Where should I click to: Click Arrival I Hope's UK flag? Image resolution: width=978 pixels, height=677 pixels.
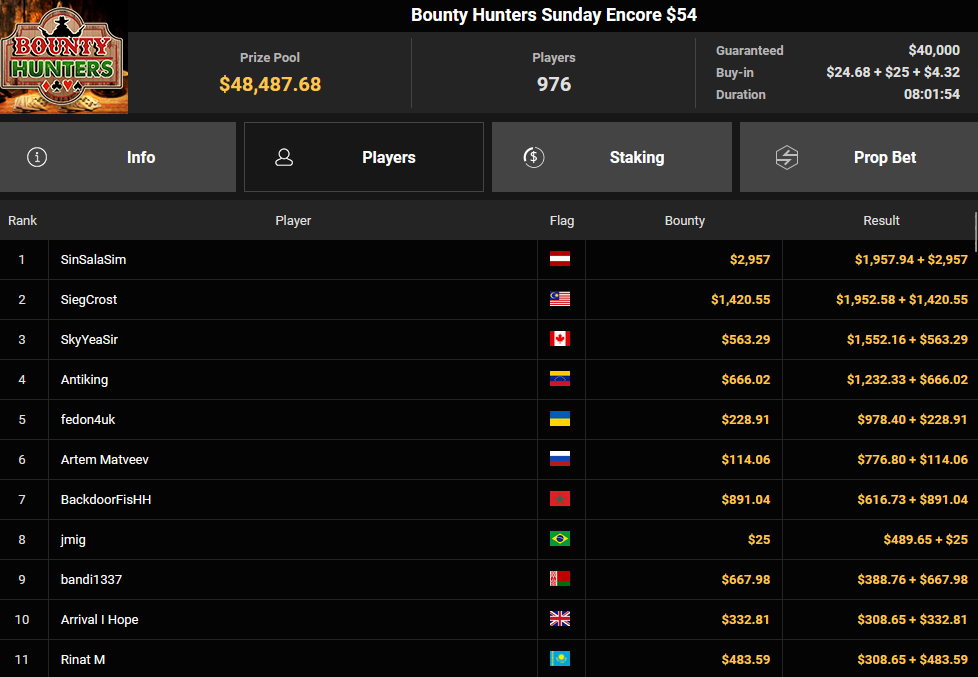click(559, 618)
